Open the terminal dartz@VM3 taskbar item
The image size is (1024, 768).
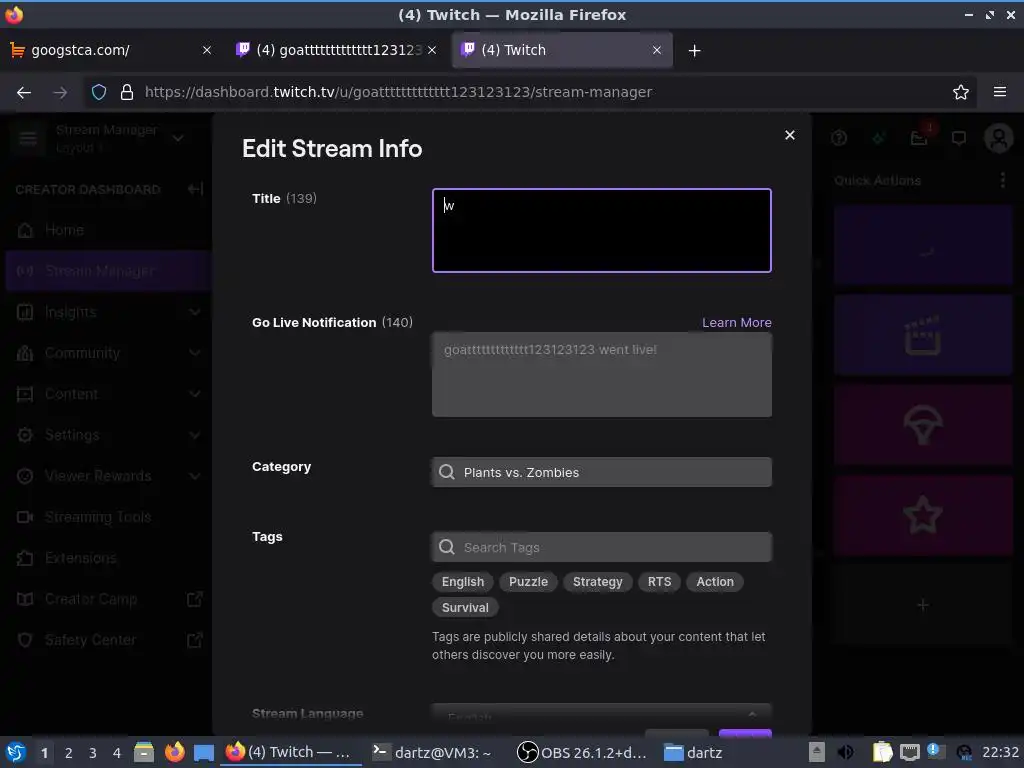[x=432, y=753]
